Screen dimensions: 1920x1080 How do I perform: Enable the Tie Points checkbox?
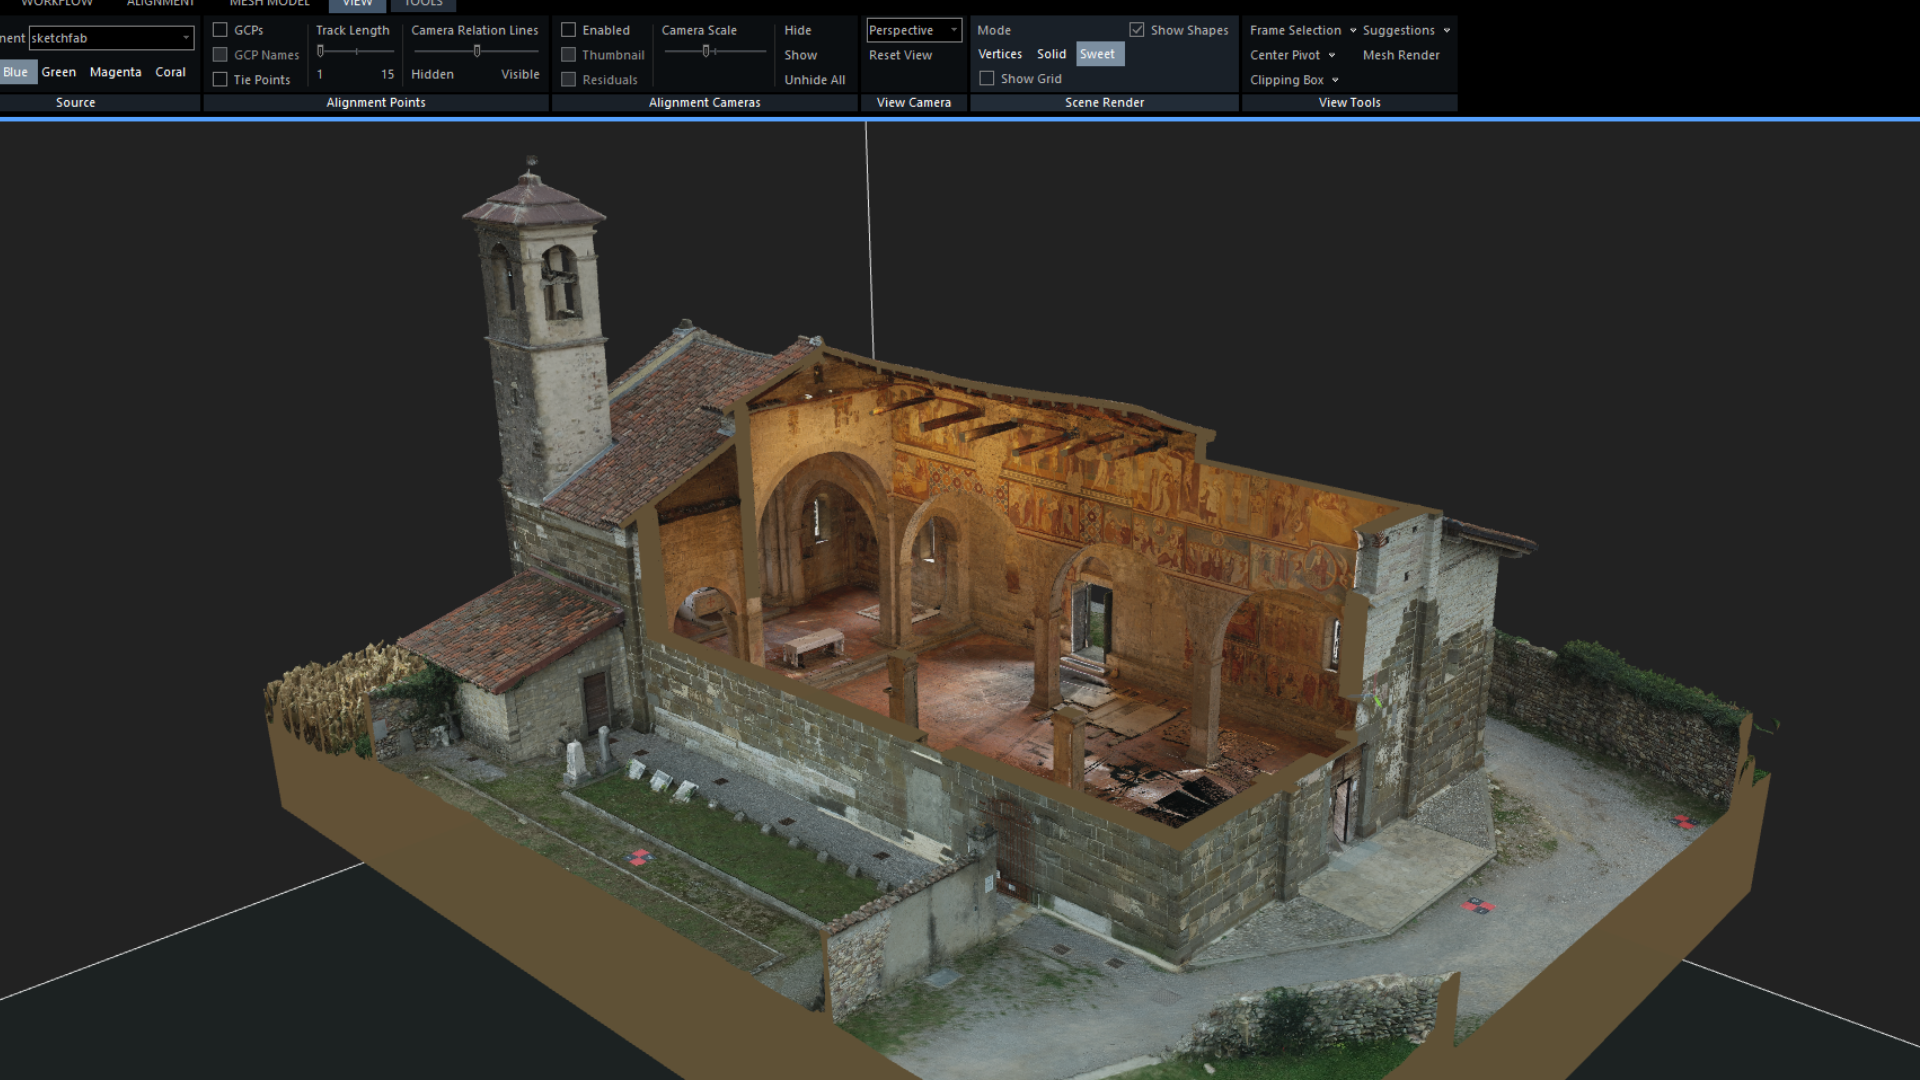coord(220,80)
